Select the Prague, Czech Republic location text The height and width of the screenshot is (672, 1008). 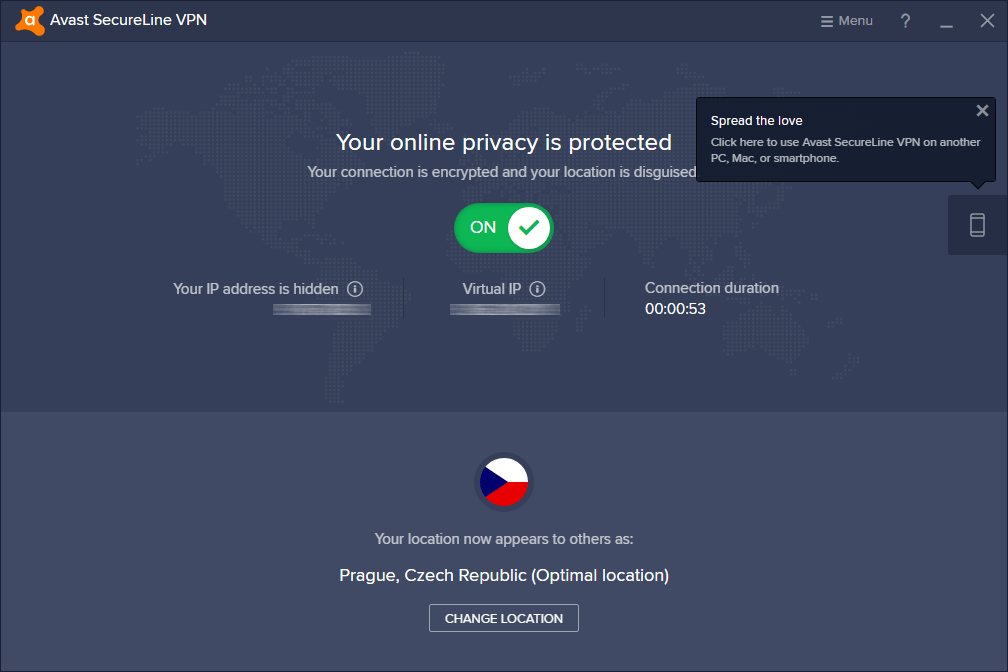point(503,575)
